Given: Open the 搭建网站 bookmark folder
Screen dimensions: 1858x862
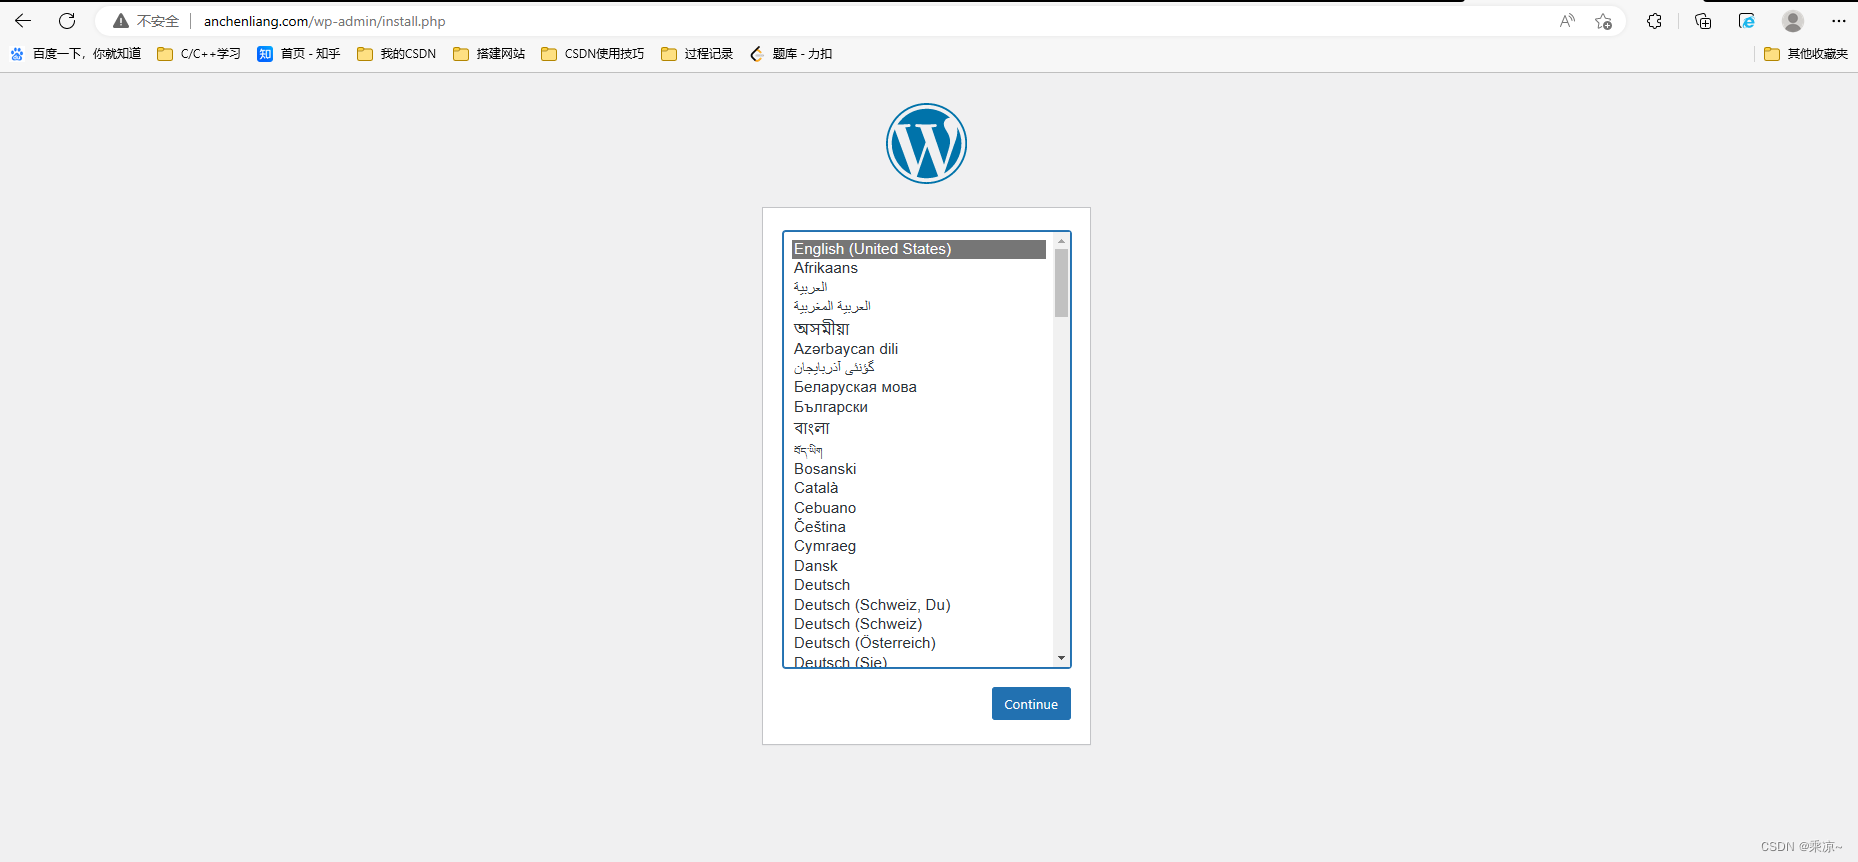Looking at the screenshot, I should click(x=489, y=54).
